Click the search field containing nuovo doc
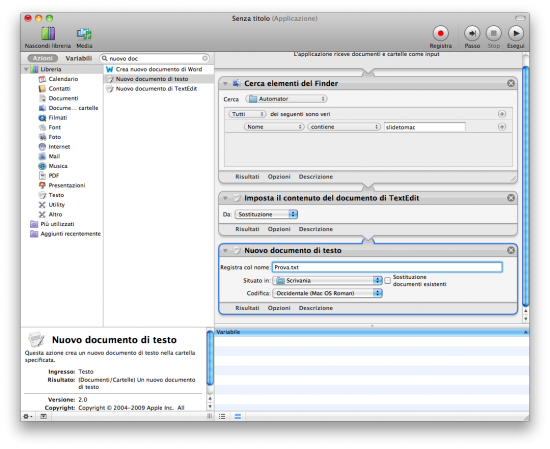This screenshot has height=449, width=550. [155, 58]
